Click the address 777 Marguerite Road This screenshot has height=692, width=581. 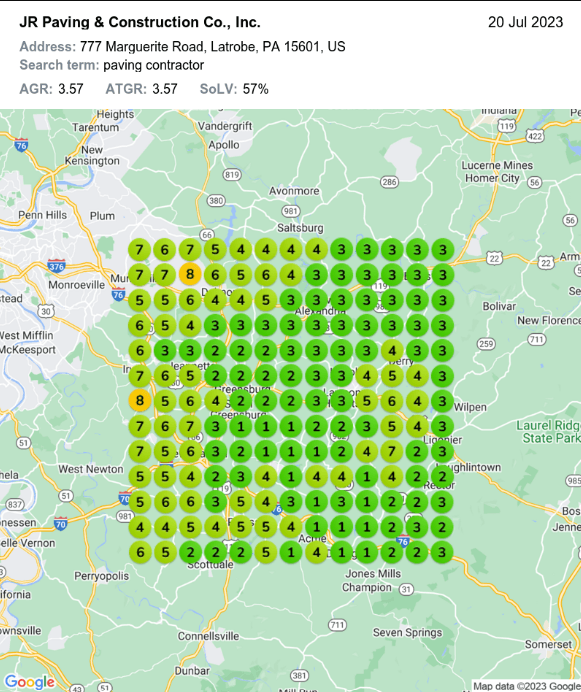coord(212,46)
